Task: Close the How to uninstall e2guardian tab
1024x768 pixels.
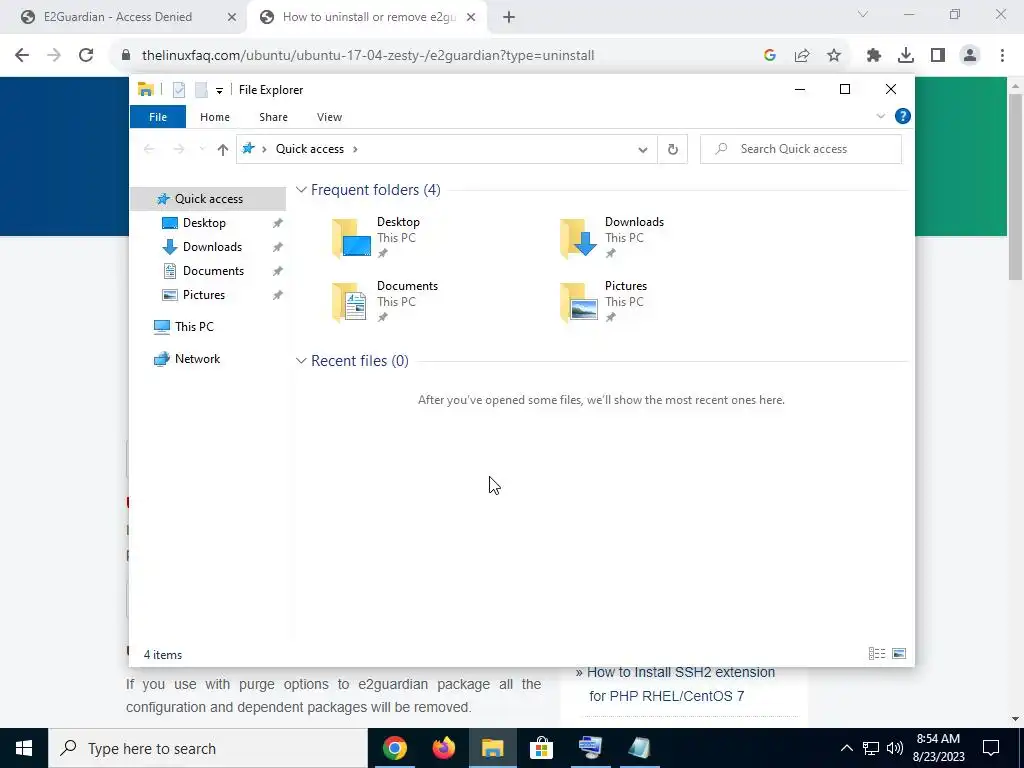Action: tap(471, 17)
